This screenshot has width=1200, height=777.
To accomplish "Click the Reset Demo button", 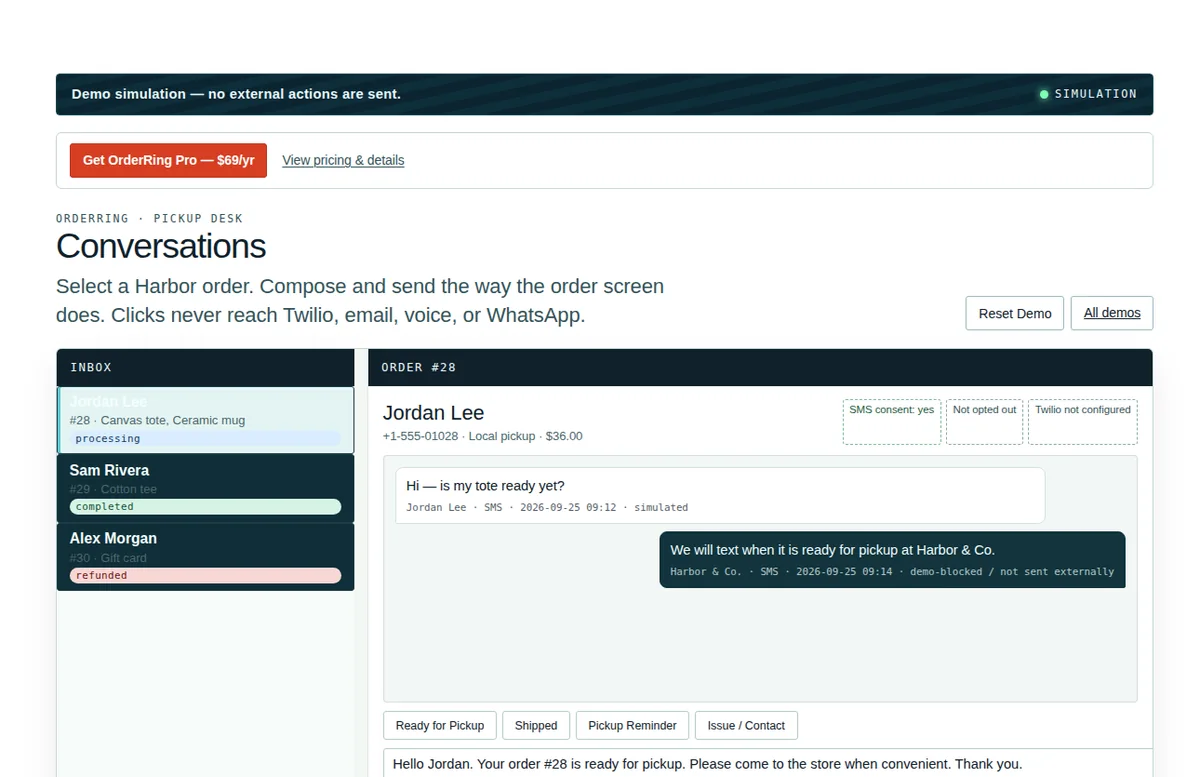I will (x=1015, y=313).
